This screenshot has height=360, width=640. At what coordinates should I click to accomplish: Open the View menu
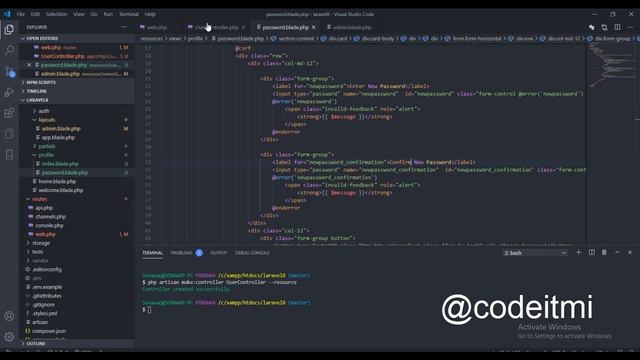(x=79, y=14)
